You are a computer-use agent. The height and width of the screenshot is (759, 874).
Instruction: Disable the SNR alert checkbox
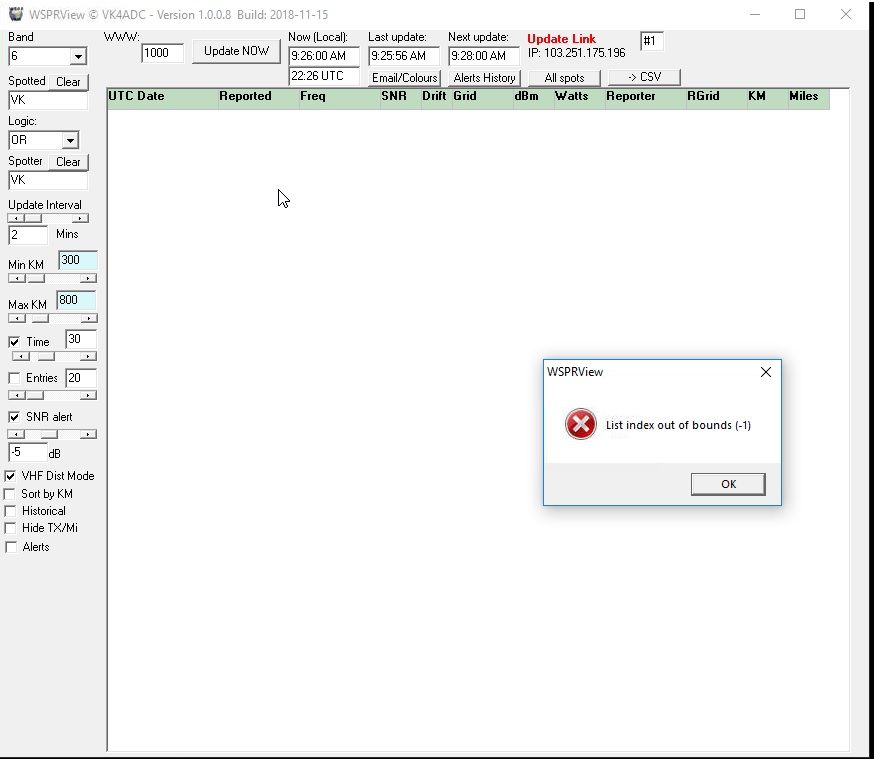point(14,417)
